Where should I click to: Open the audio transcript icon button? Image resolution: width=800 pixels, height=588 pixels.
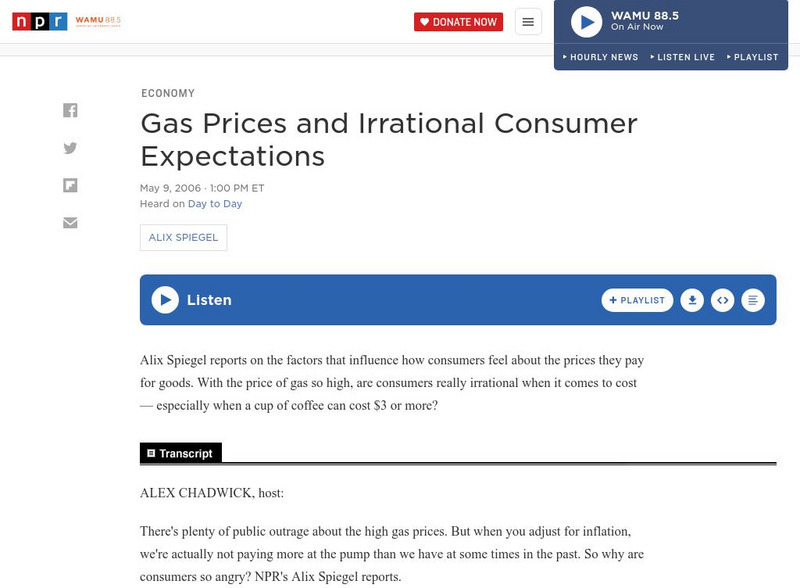(x=753, y=300)
